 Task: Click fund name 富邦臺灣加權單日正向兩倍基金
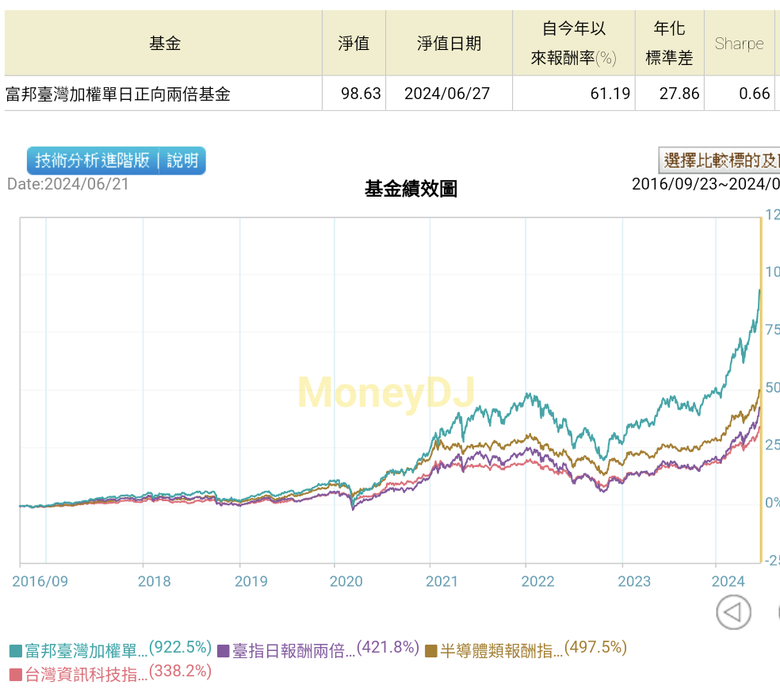(118, 94)
